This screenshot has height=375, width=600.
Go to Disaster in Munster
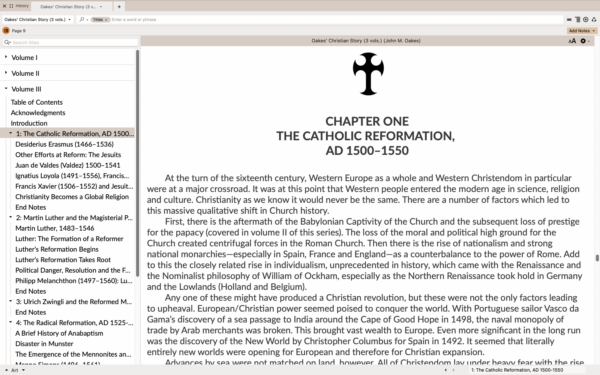[44, 344]
